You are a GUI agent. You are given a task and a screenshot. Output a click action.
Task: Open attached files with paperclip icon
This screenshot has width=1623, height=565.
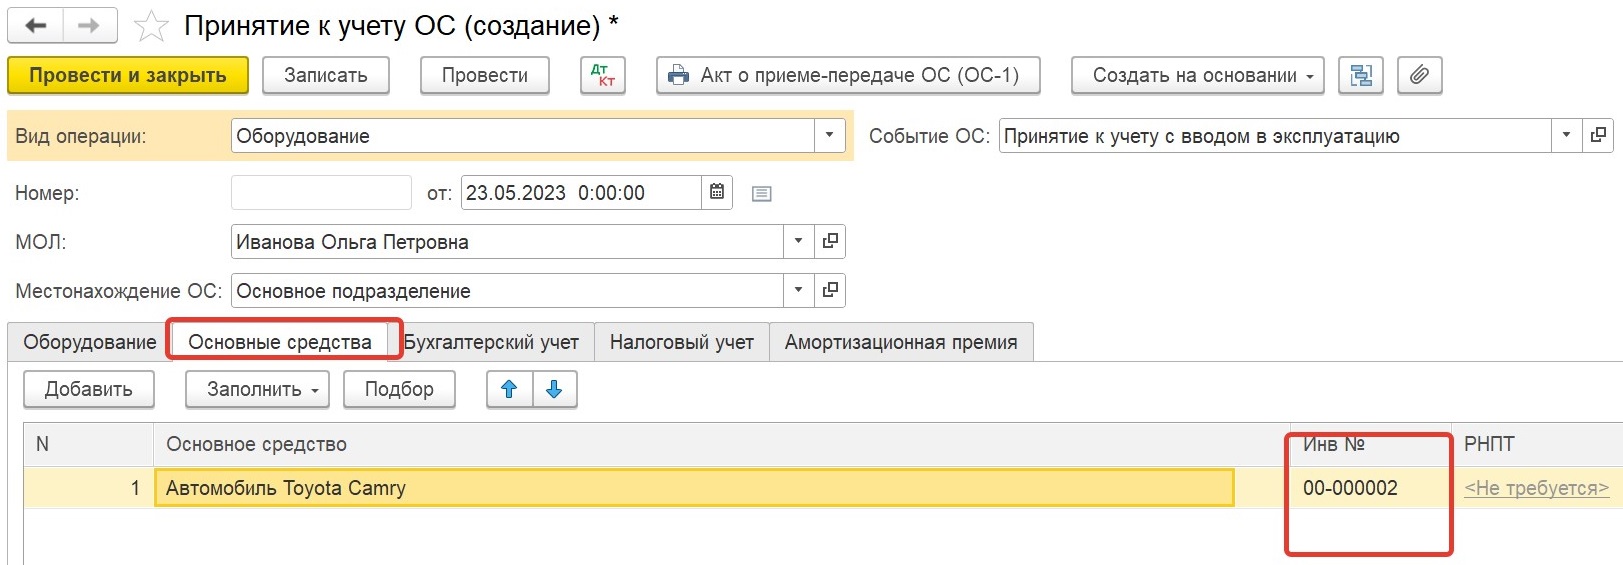(1420, 75)
